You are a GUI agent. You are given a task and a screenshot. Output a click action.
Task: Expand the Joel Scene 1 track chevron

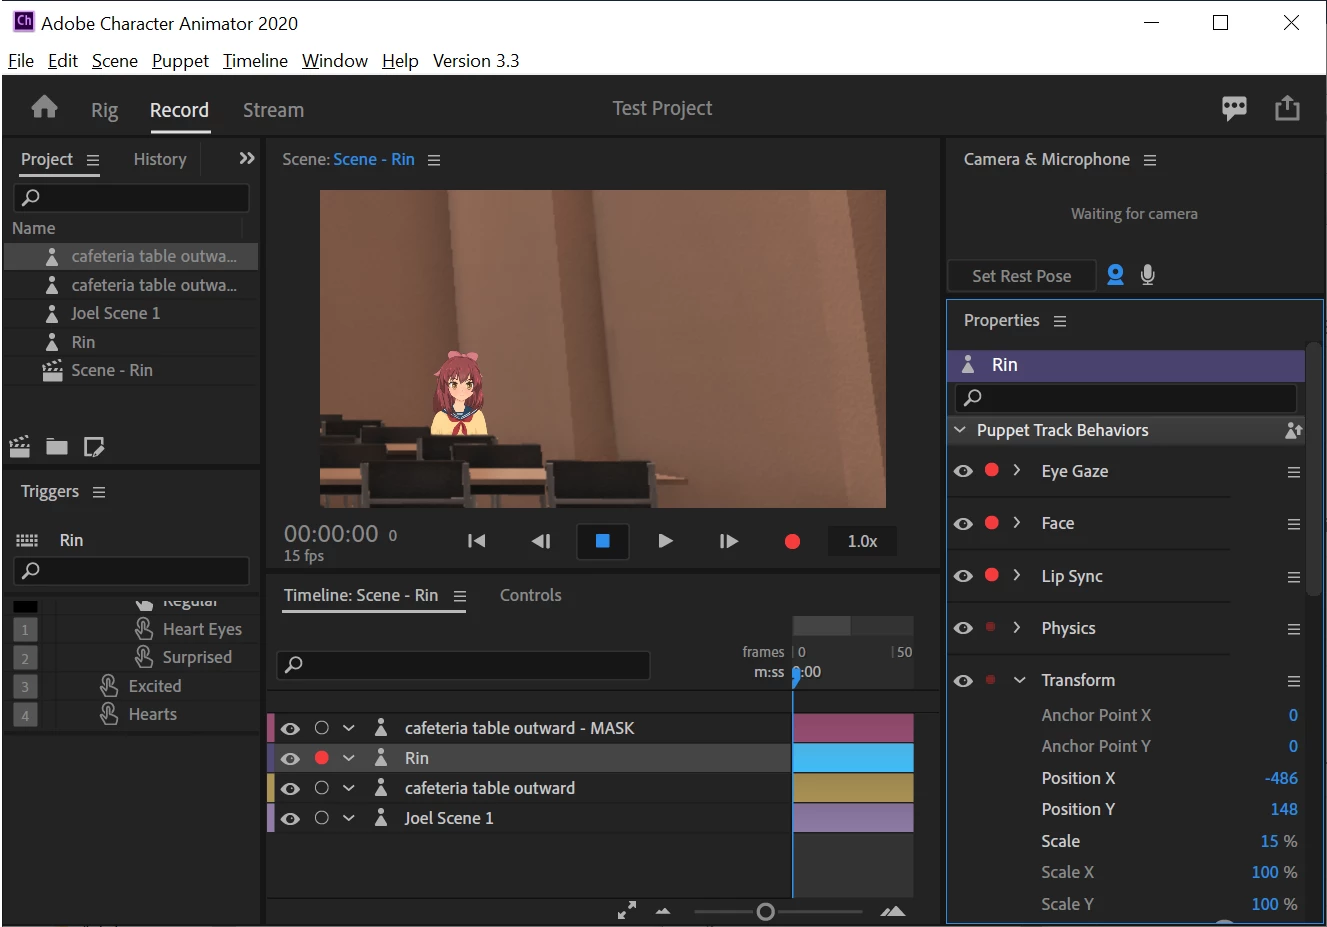[349, 818]
